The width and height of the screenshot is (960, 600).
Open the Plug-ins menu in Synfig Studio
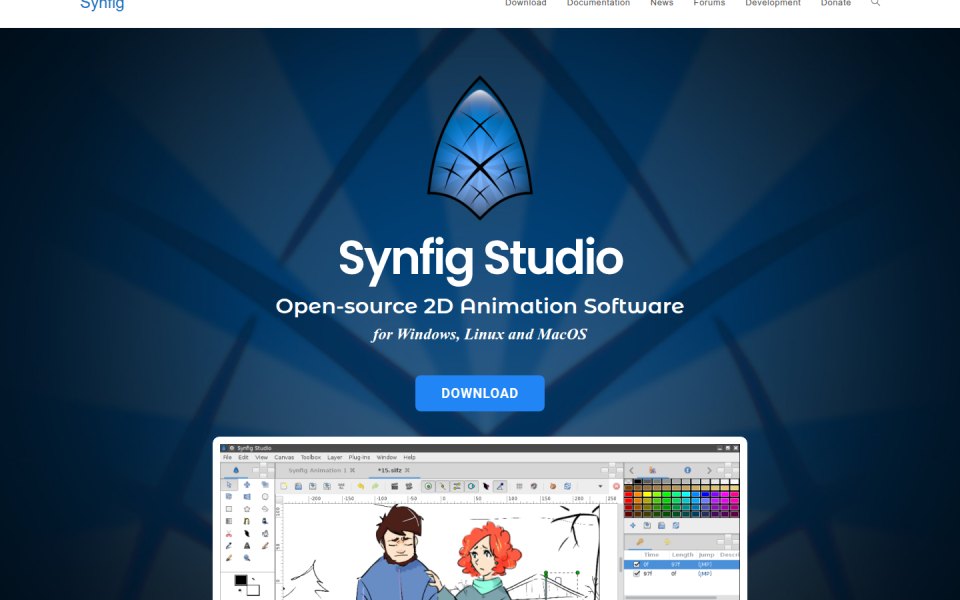point(359,457)
